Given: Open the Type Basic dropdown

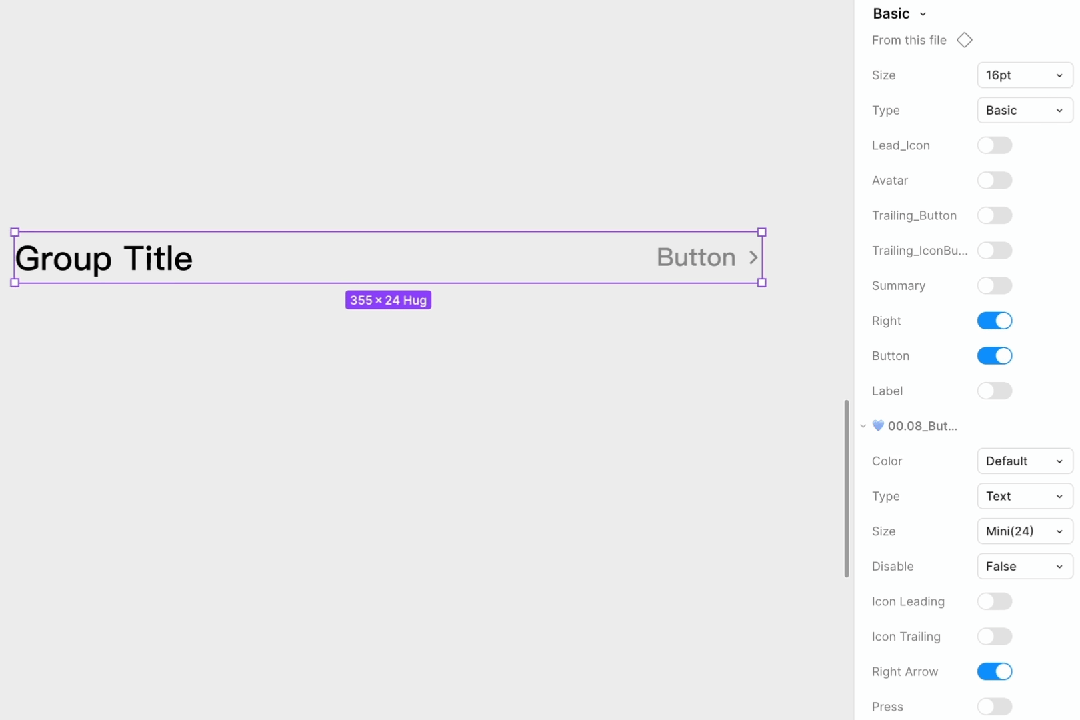Looking at the screenshot, I should (x=1024, y=110).
